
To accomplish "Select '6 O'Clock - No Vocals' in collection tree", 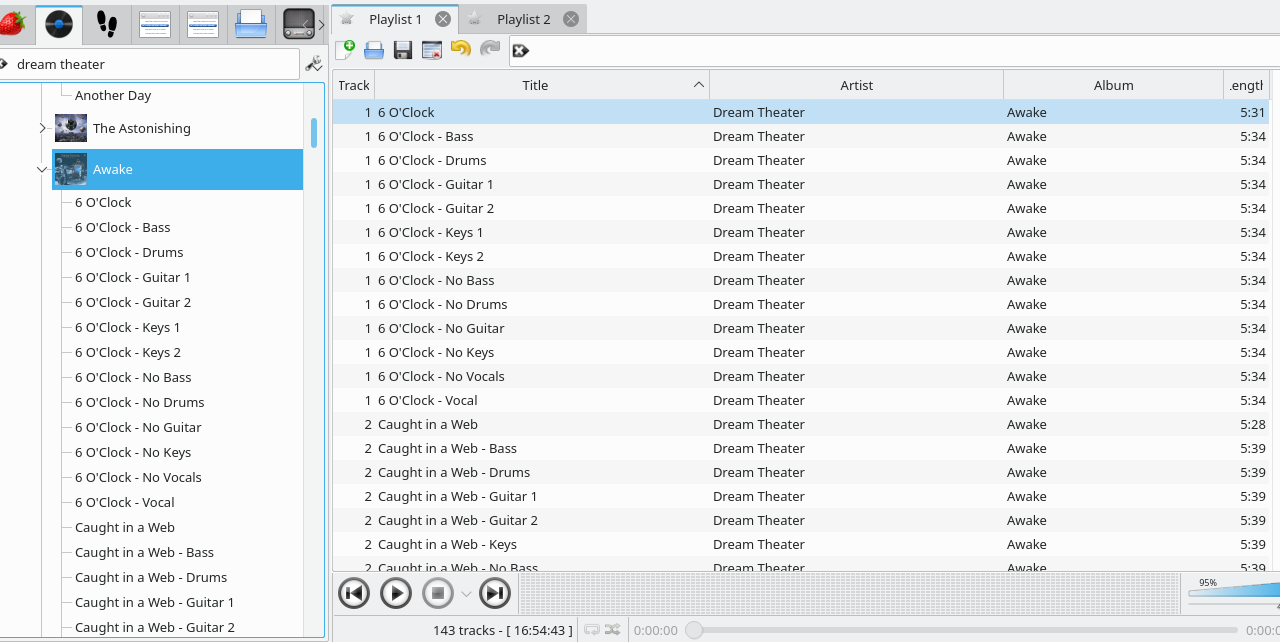I will click(138, 477).
